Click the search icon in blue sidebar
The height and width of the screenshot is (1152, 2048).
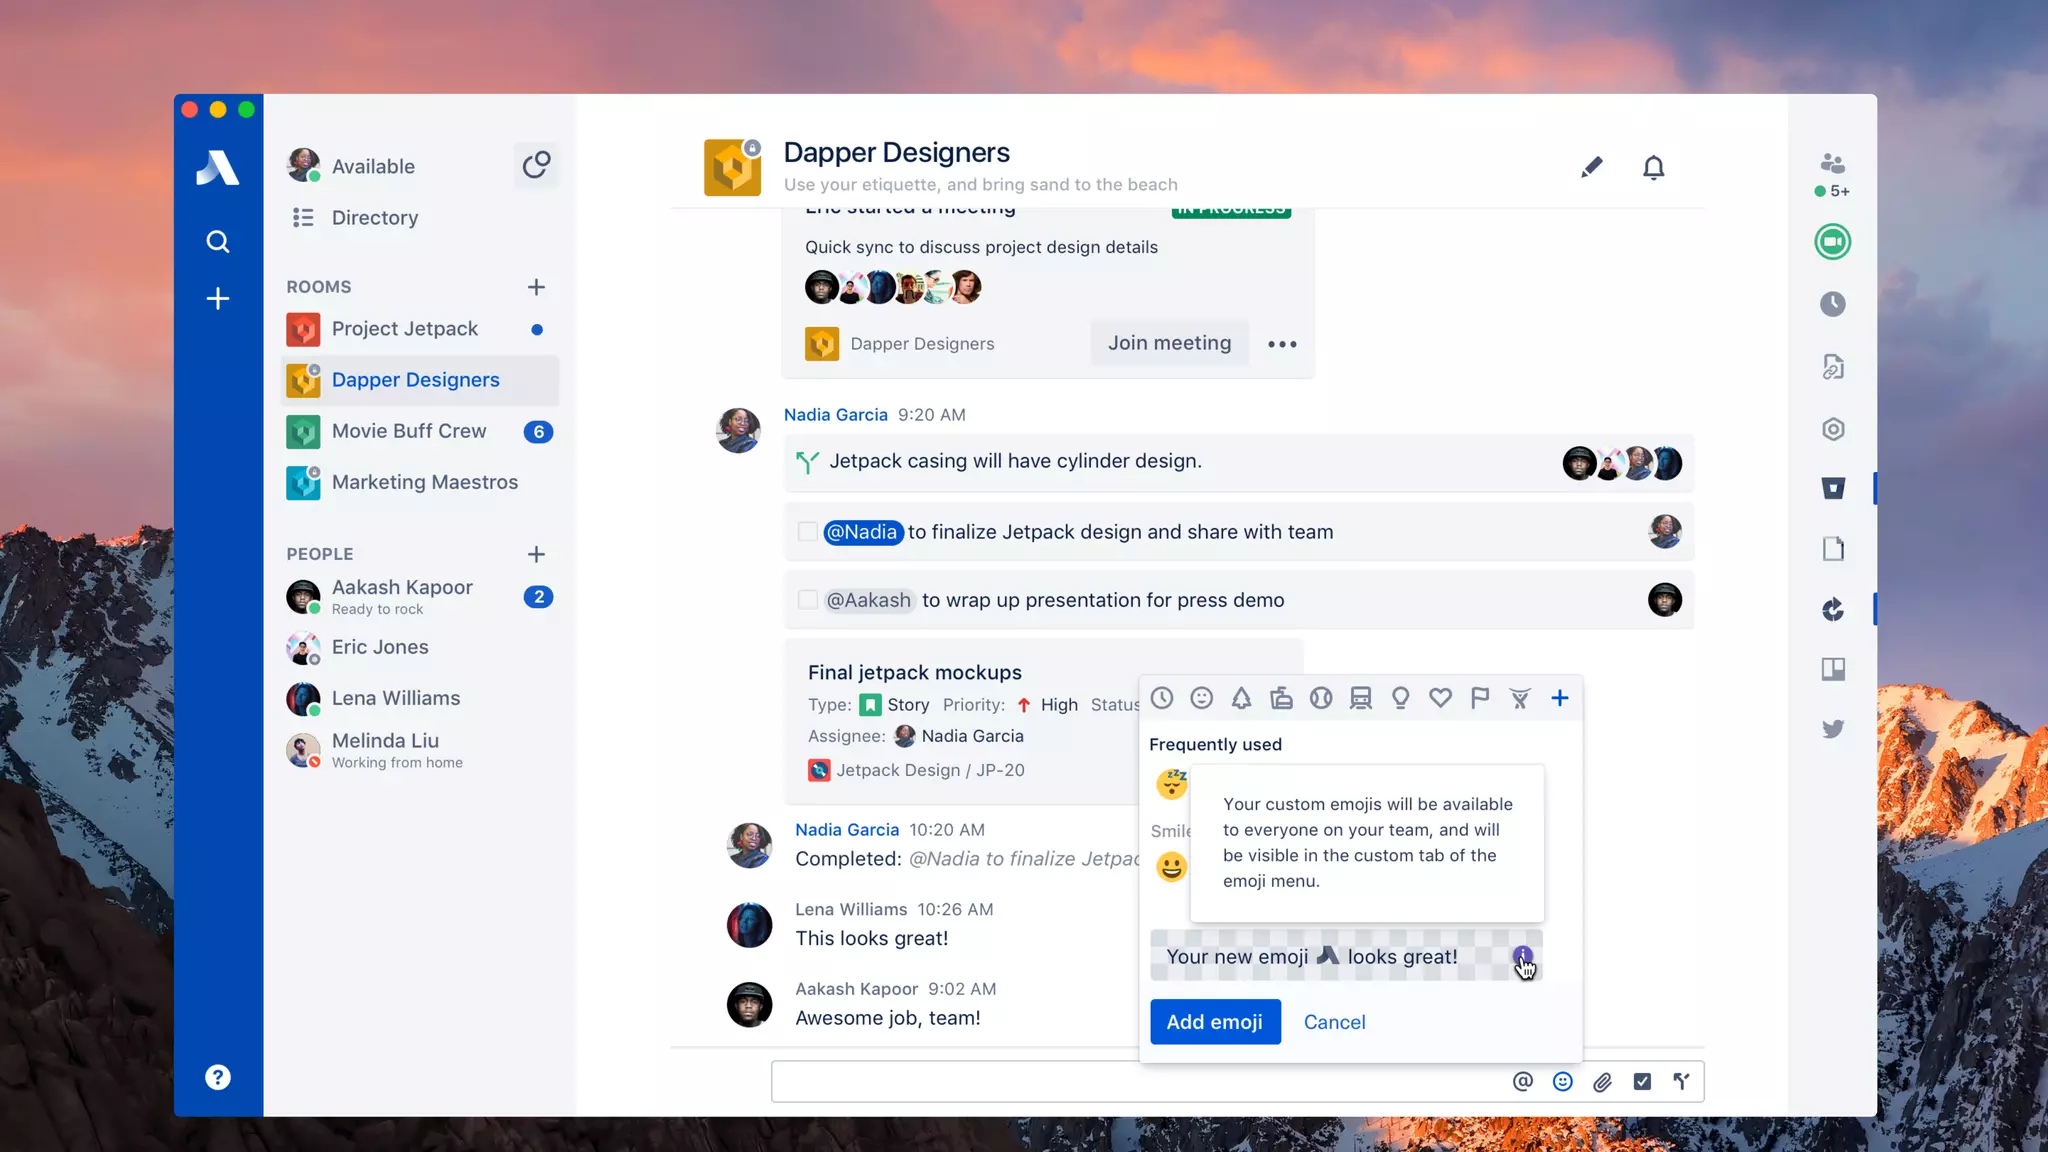(217, 241)
